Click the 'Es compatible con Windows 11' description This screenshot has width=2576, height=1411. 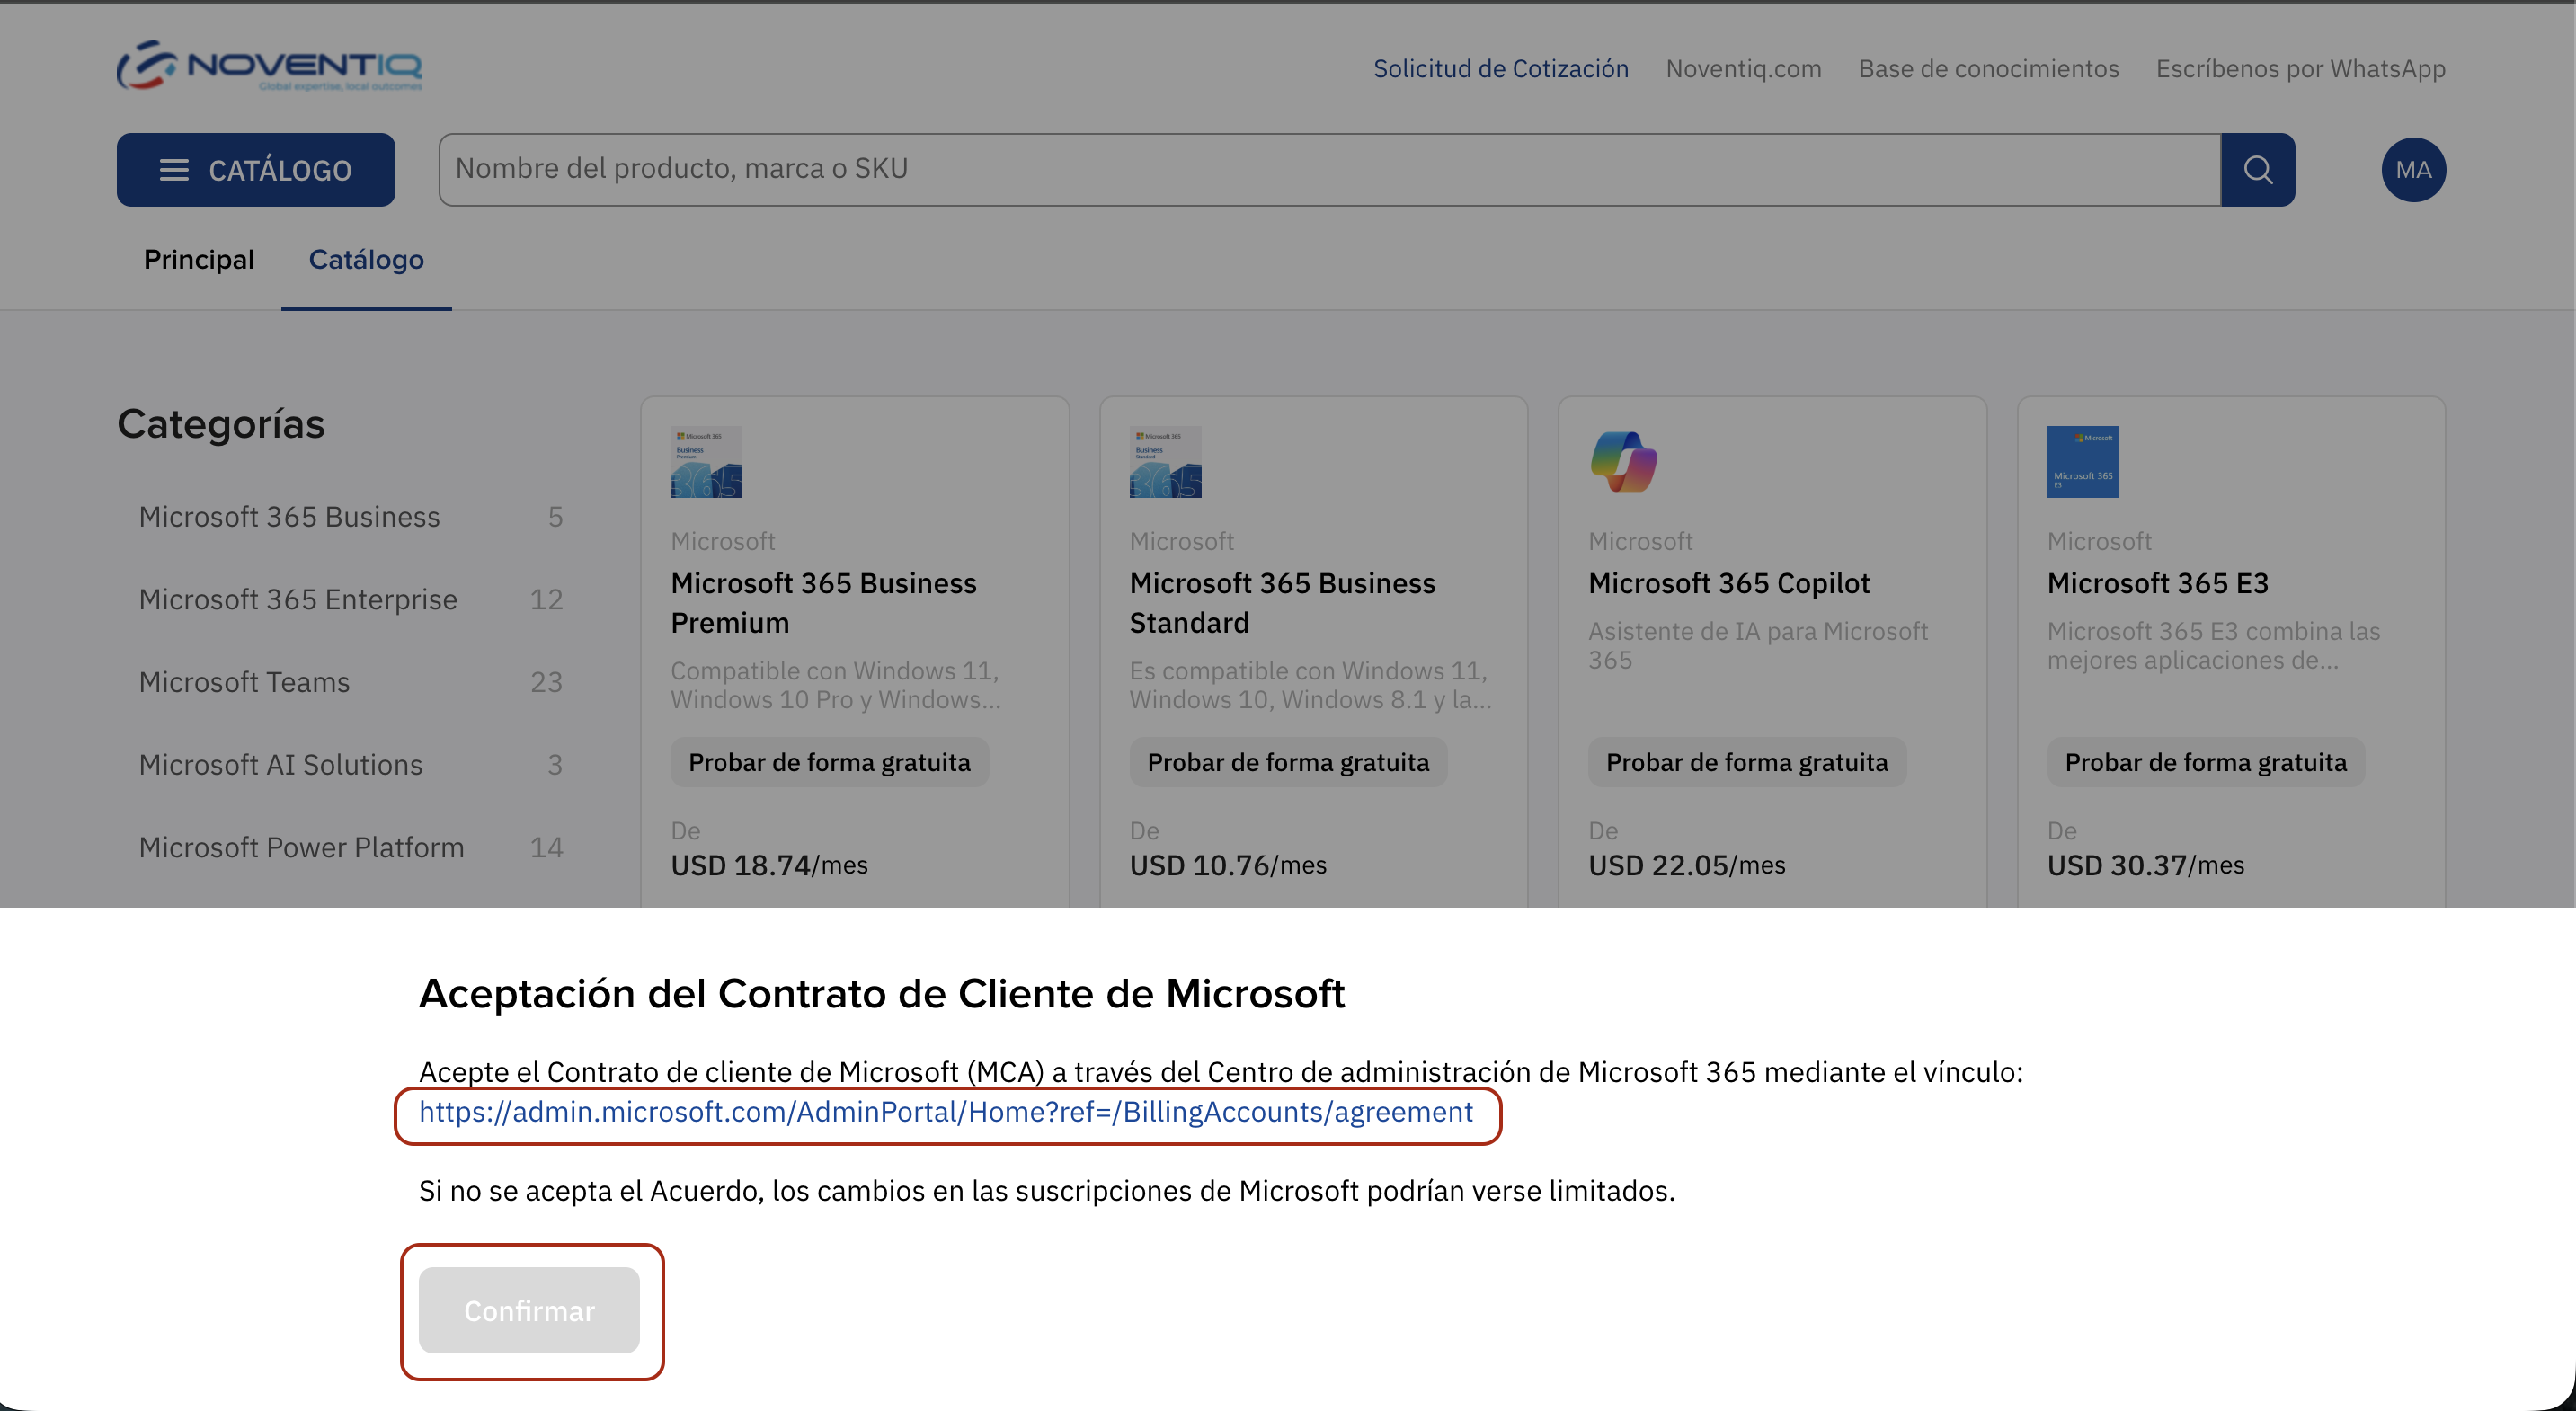pyautogui.click(x=1311, y=685)
